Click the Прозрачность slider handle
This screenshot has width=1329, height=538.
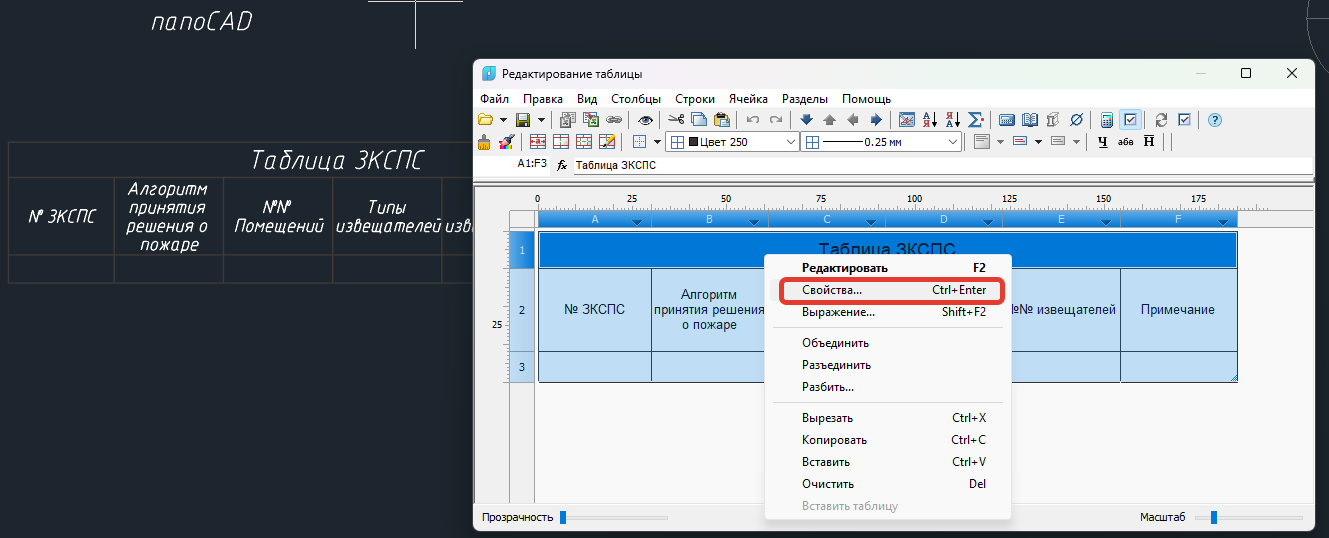[x=563, y=517]
